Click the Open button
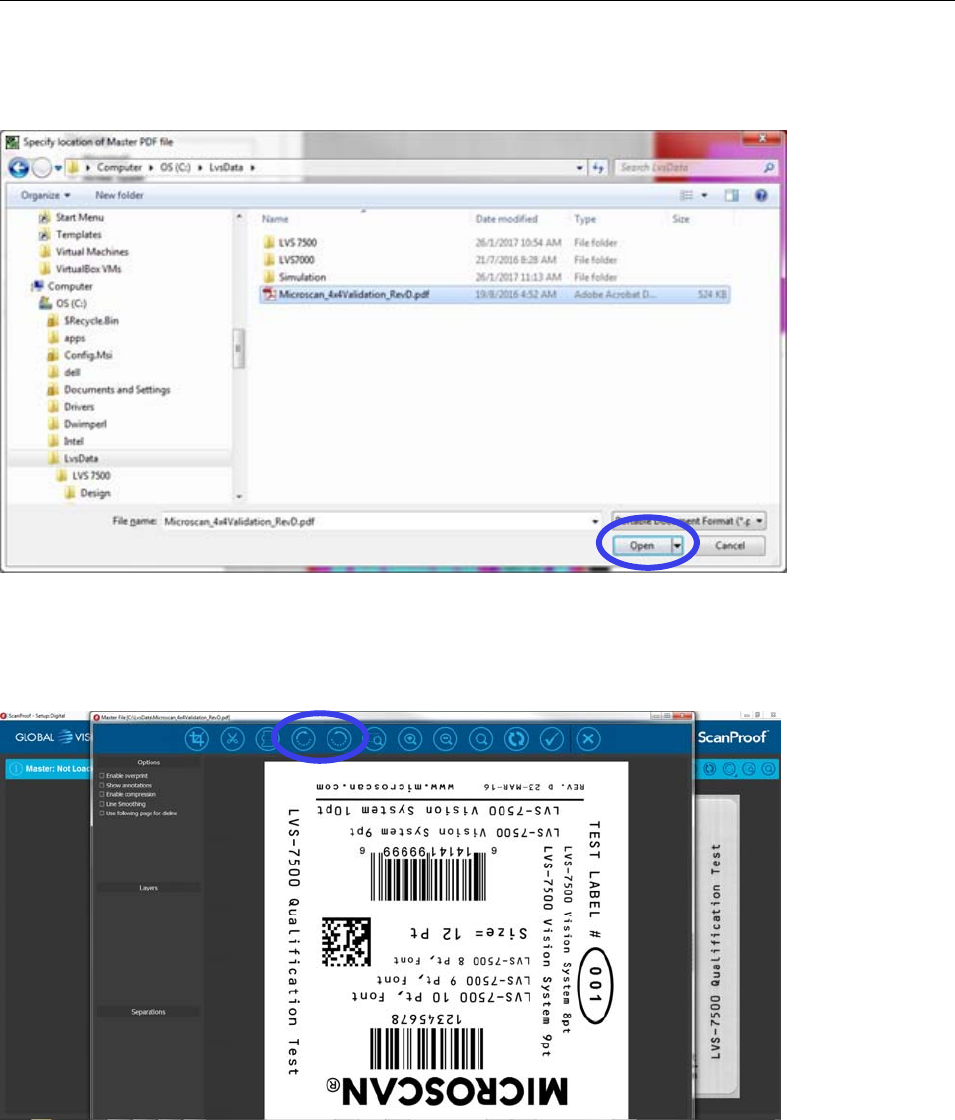 pos(641,546)
